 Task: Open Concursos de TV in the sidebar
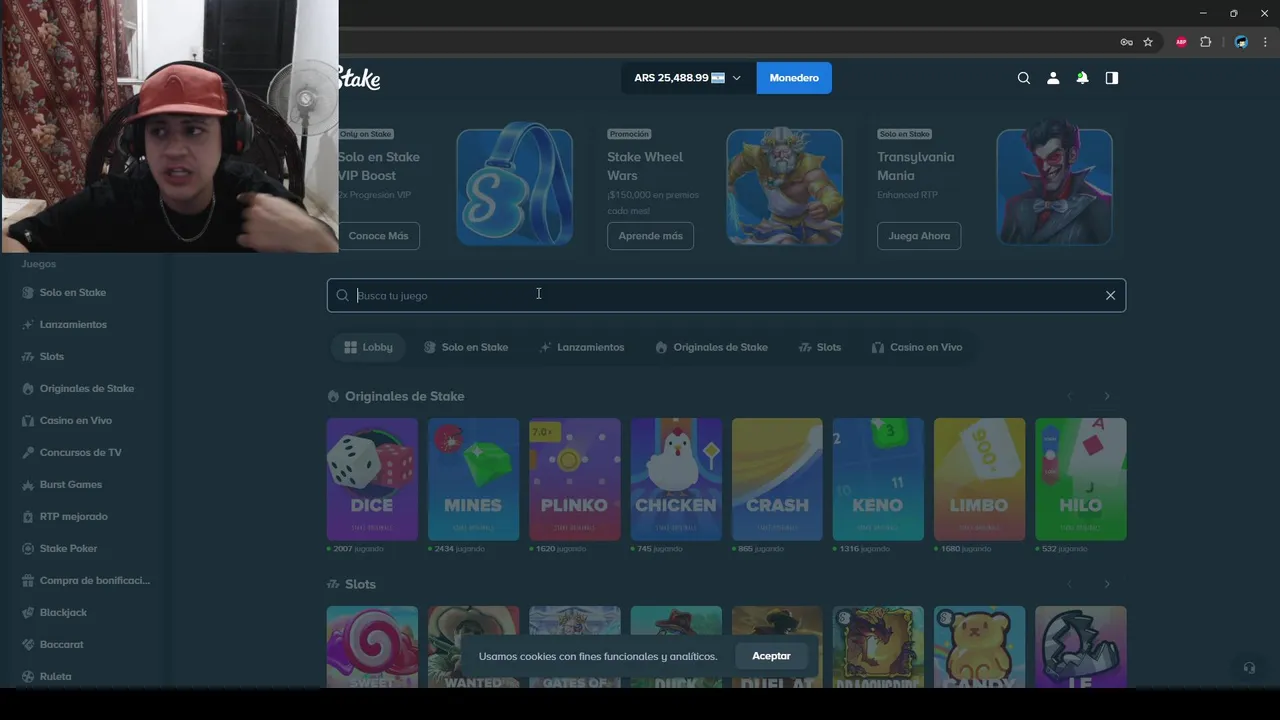(x=71, y=452)
